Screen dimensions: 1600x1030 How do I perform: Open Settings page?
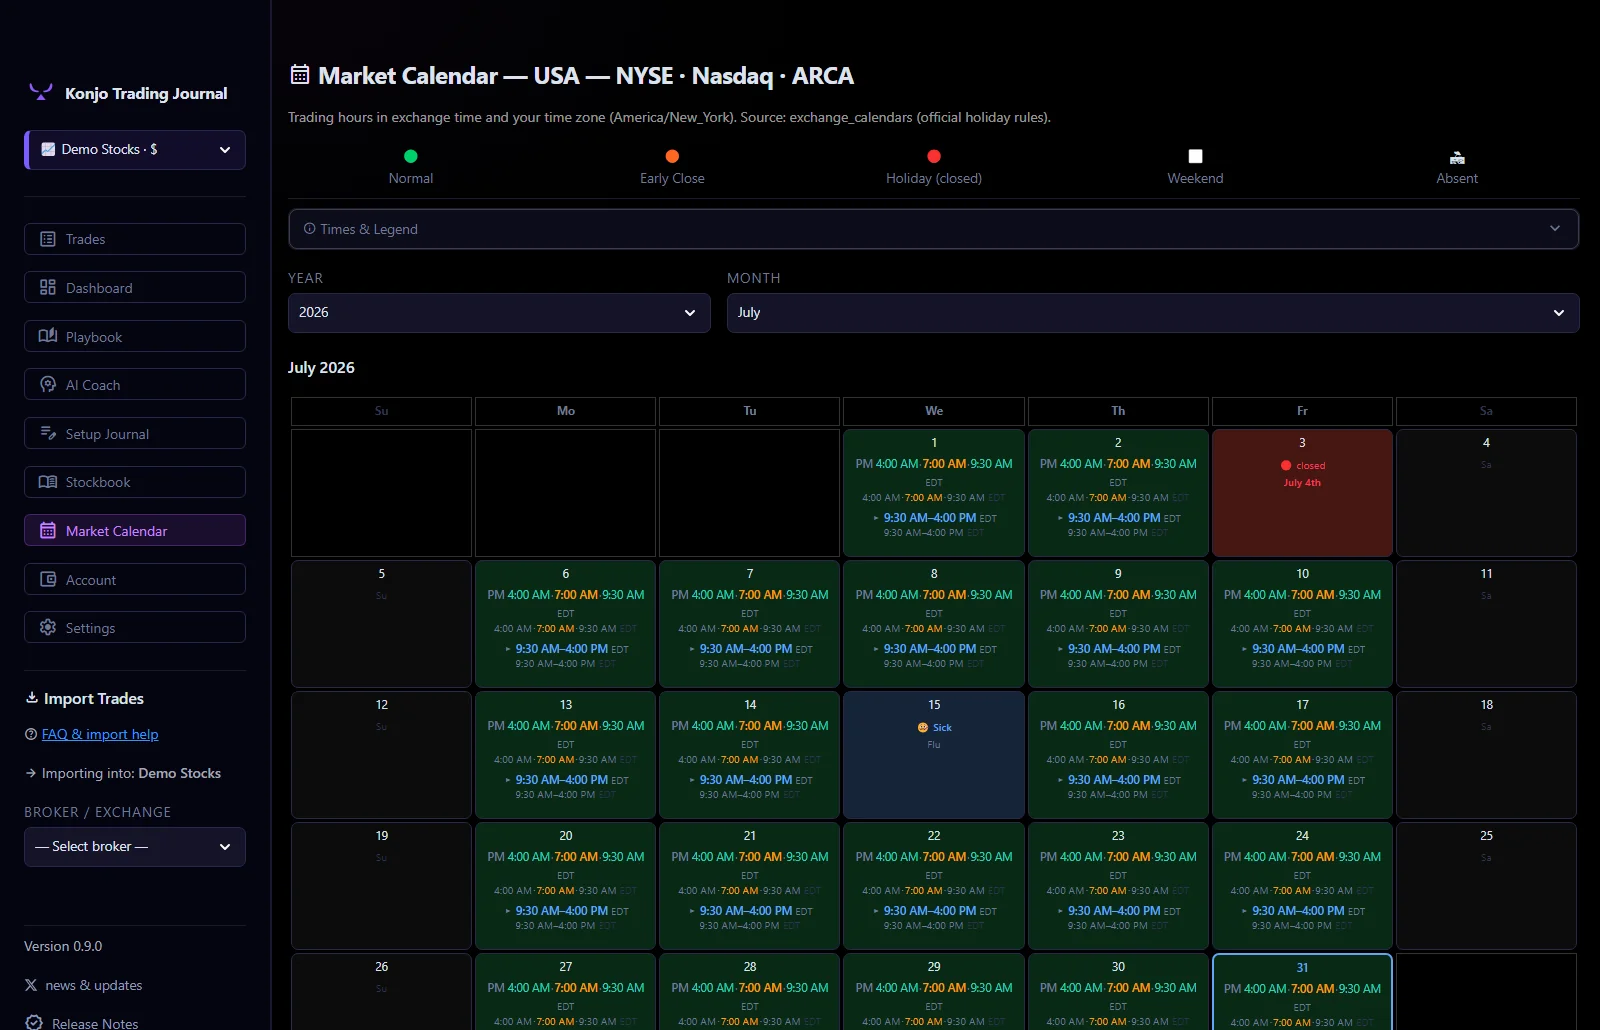point(135,627)
